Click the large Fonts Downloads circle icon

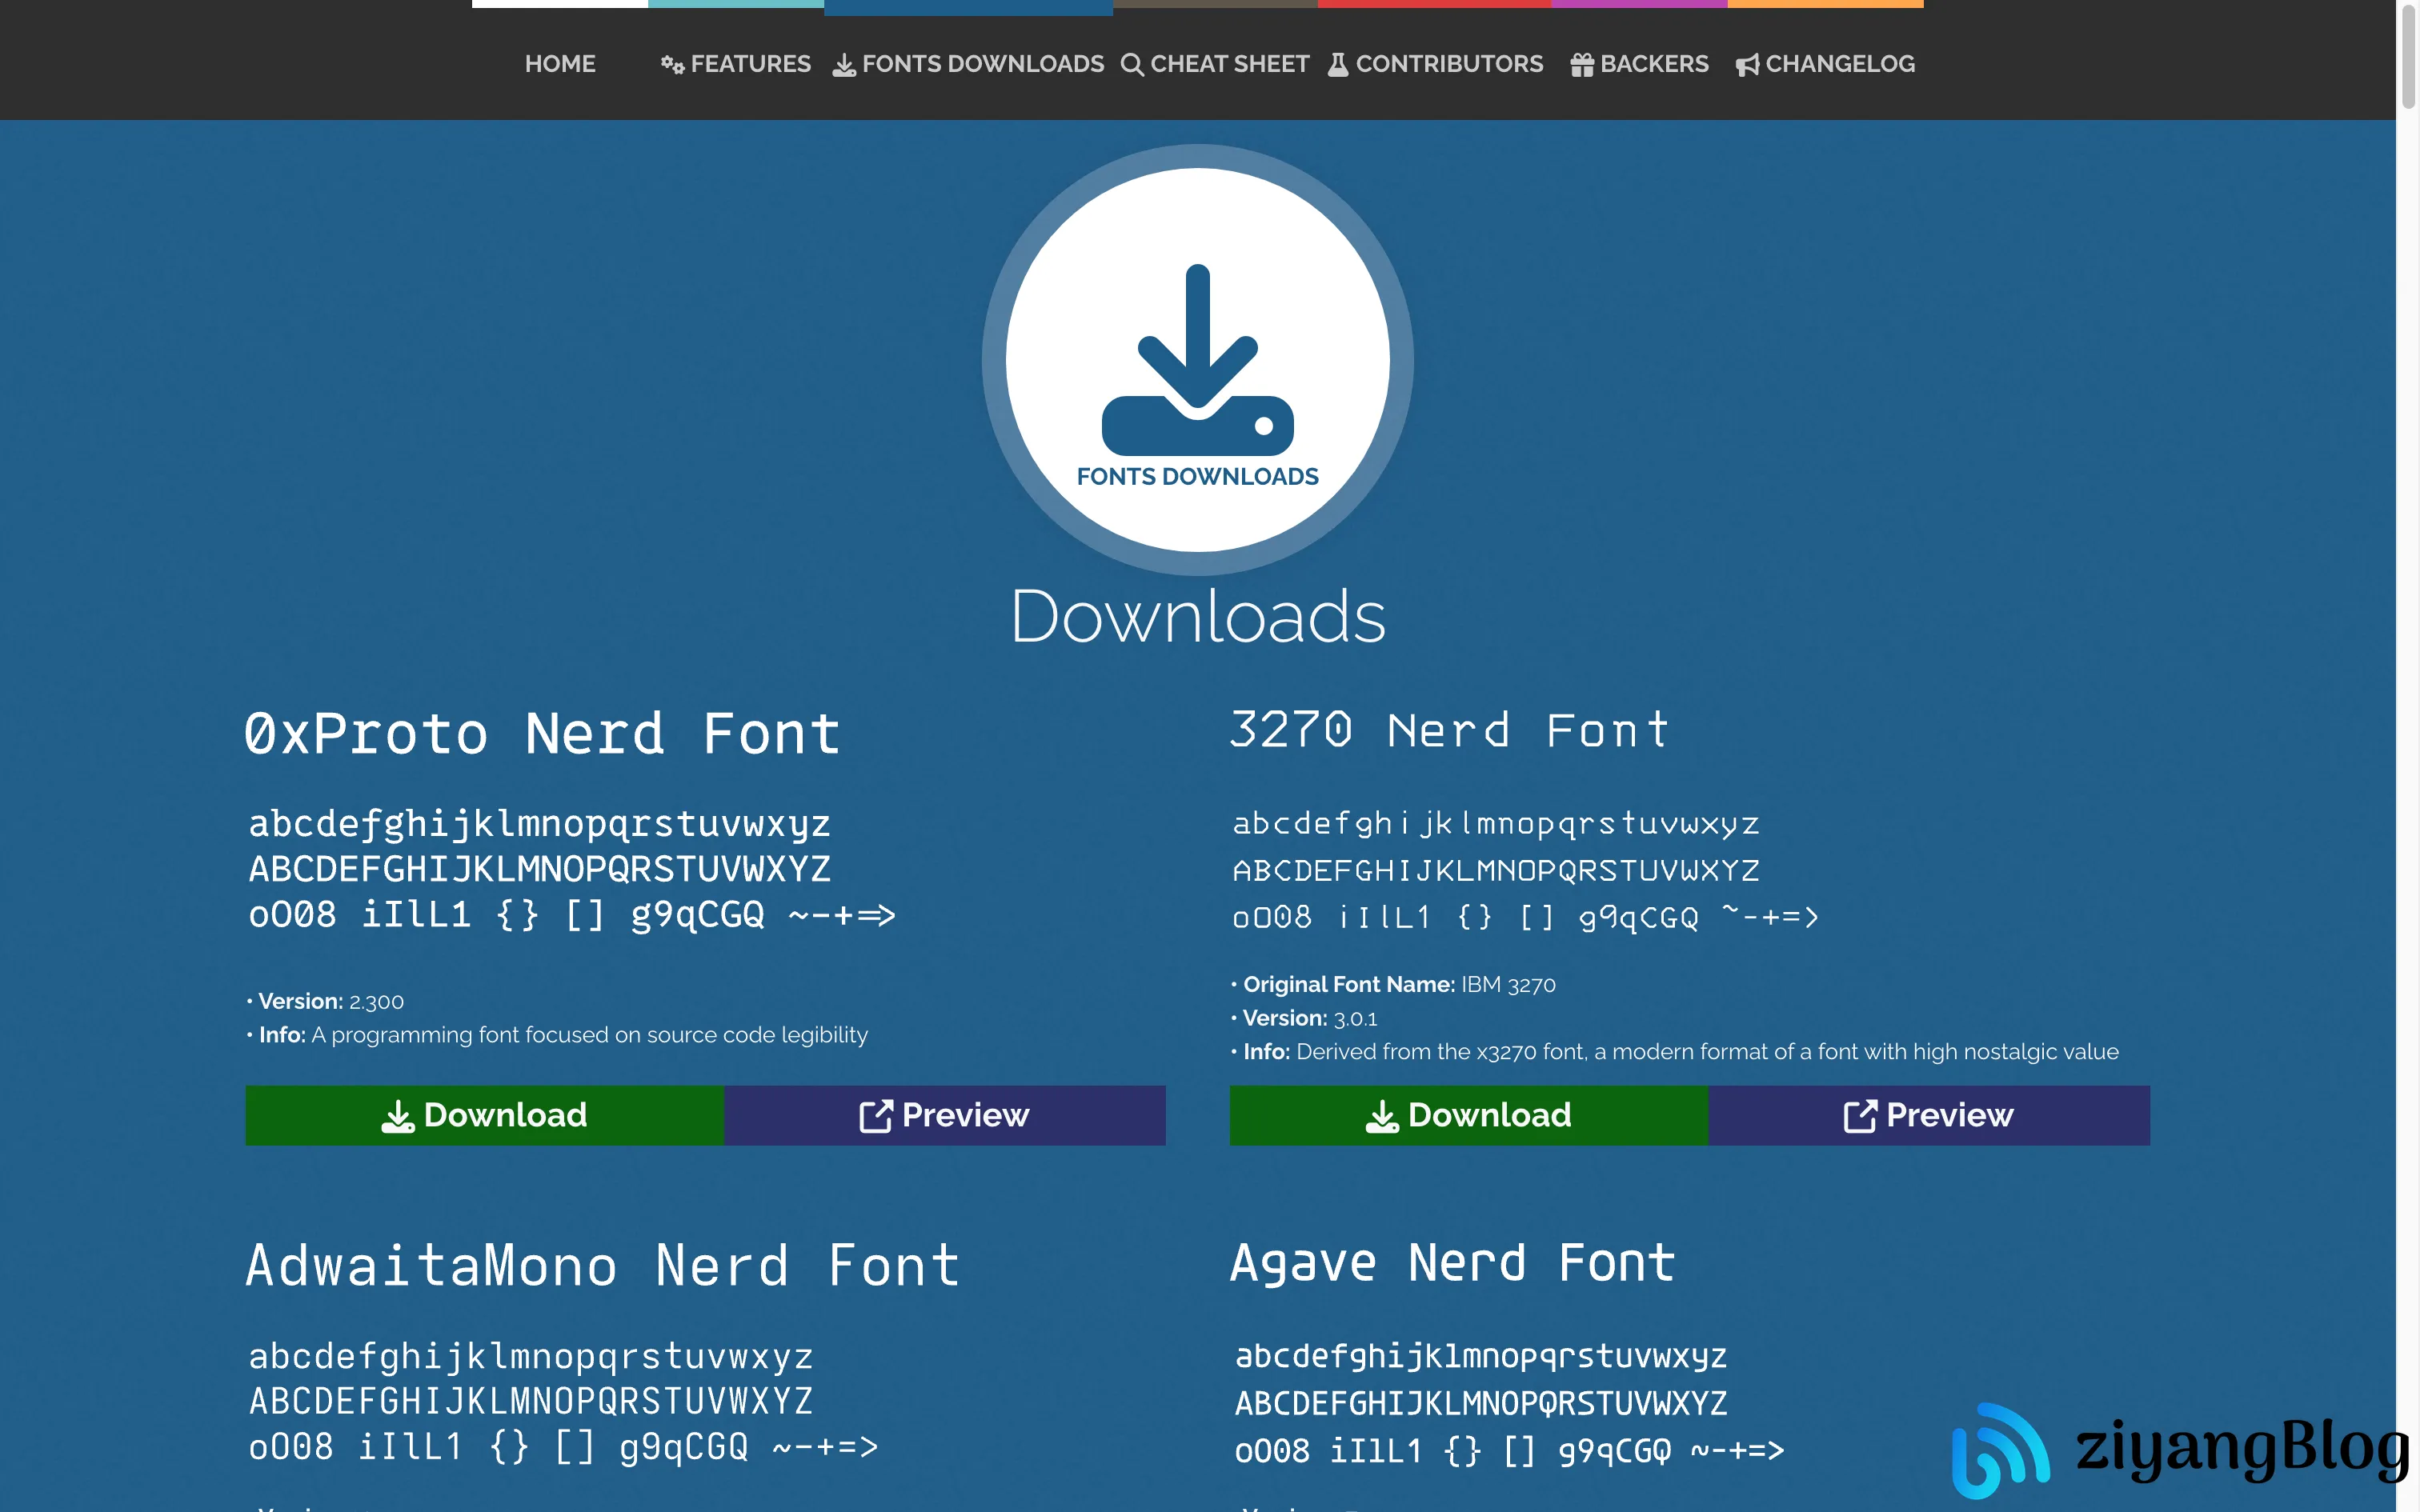[x=1197, y=360]
